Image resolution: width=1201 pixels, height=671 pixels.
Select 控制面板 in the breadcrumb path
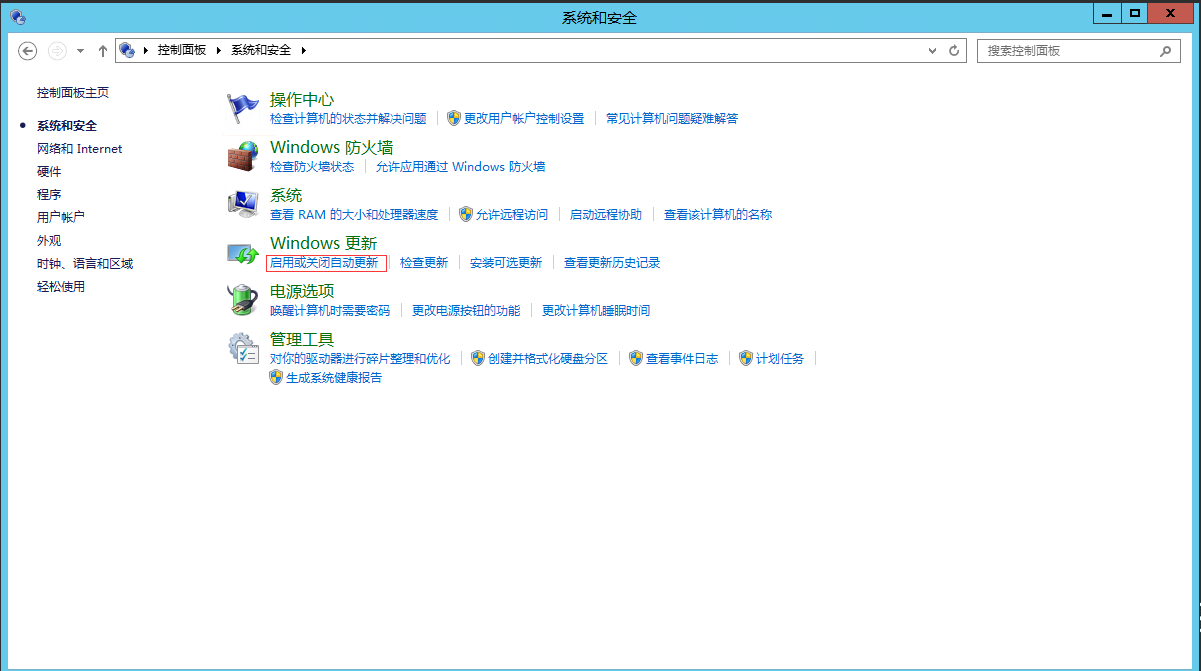(182, 50)
